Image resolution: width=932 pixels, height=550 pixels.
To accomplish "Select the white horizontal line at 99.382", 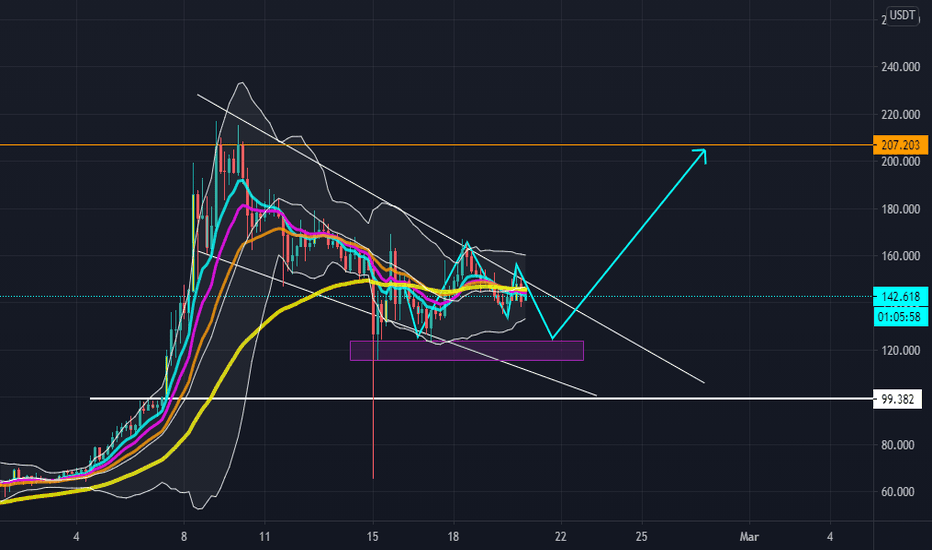I will click(x=481, y=398).
